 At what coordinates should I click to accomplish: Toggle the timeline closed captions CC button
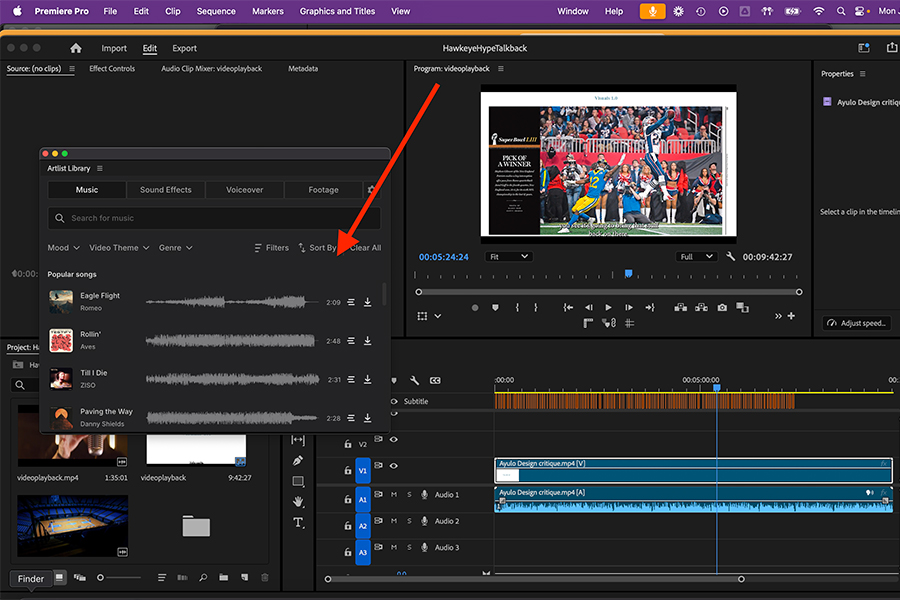click(x=435, y=380)
